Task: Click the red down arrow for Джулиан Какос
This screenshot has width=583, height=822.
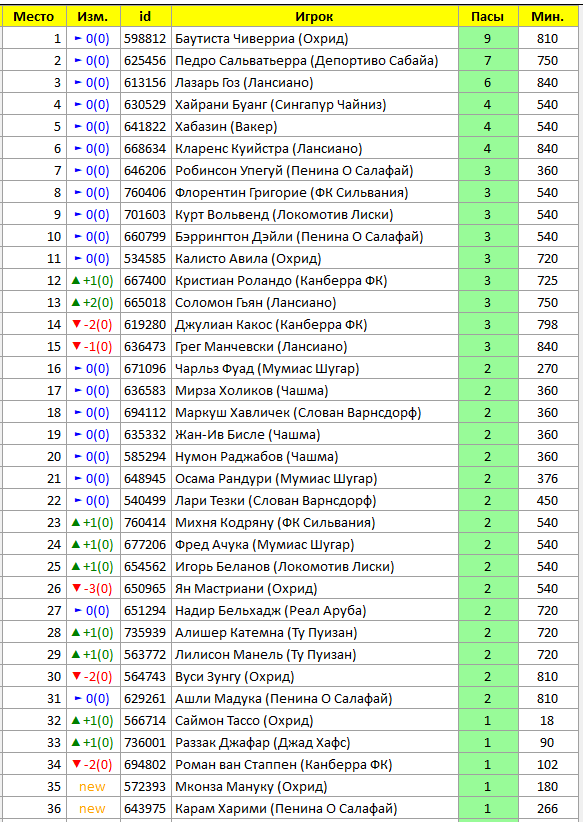Action: pos(77,325)
